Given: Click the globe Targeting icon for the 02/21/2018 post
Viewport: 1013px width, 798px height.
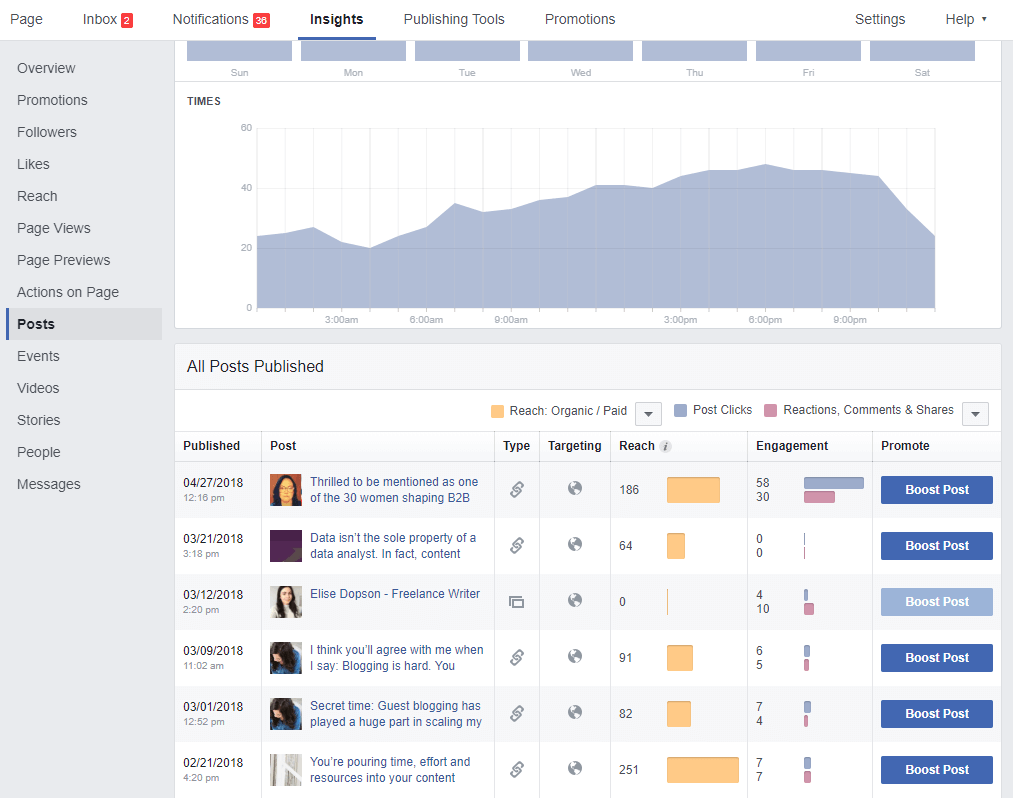Looking at the screenshot, I should (x=574, y=769).
